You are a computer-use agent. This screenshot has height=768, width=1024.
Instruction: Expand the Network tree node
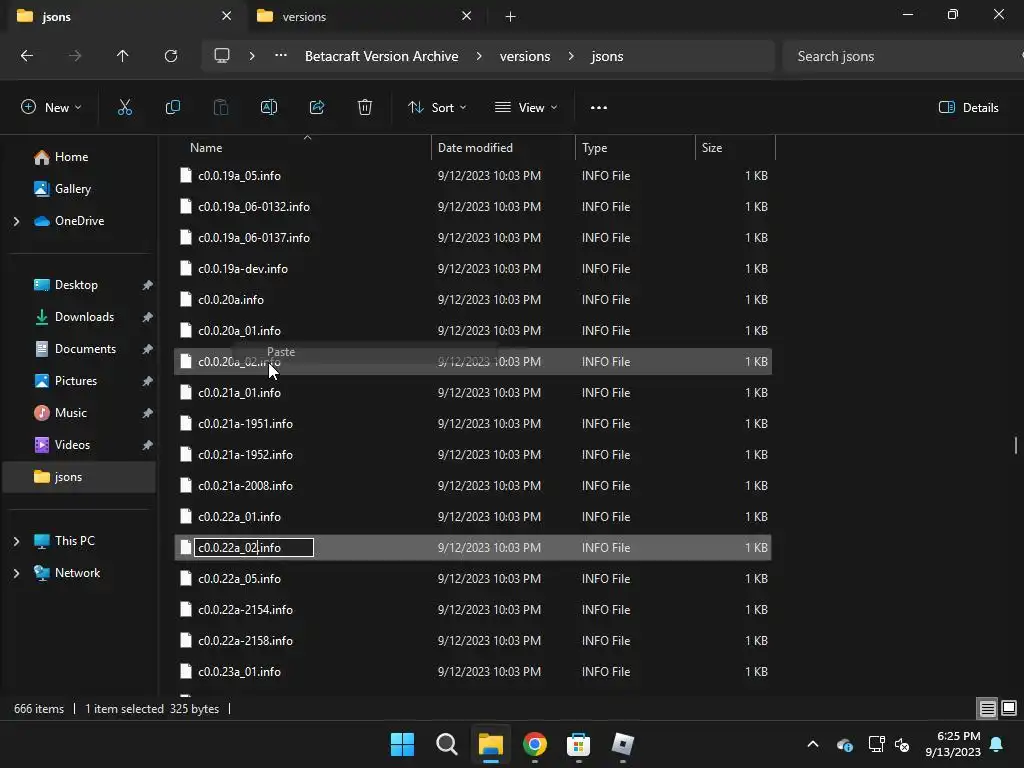(16, 573)
